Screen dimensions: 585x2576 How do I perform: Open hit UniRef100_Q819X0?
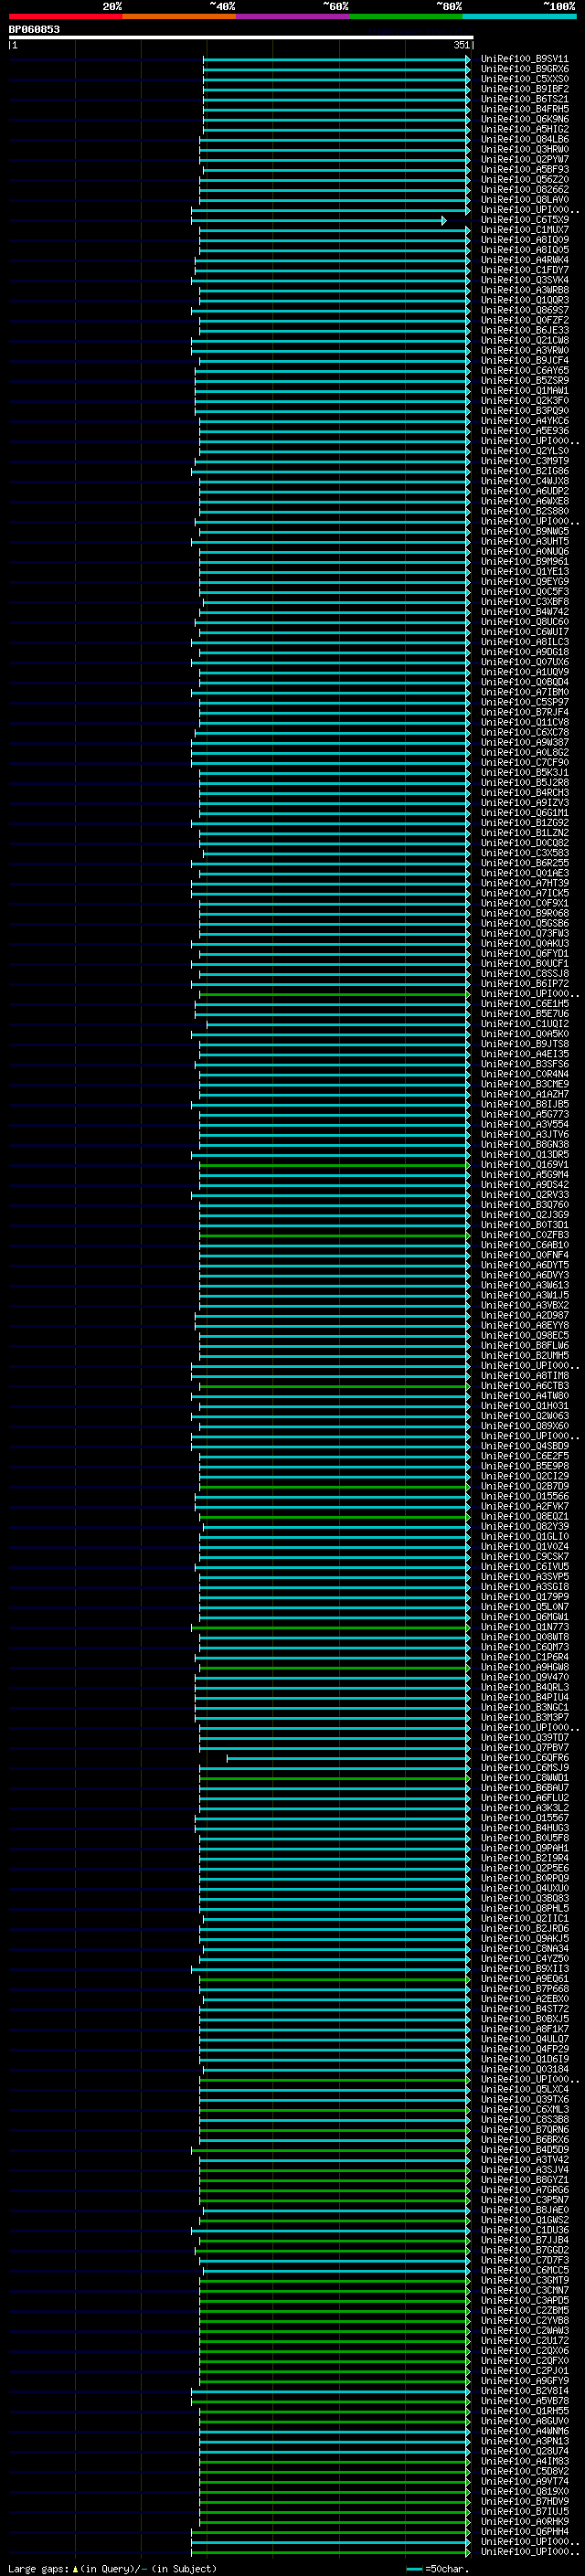point(525,2491)
